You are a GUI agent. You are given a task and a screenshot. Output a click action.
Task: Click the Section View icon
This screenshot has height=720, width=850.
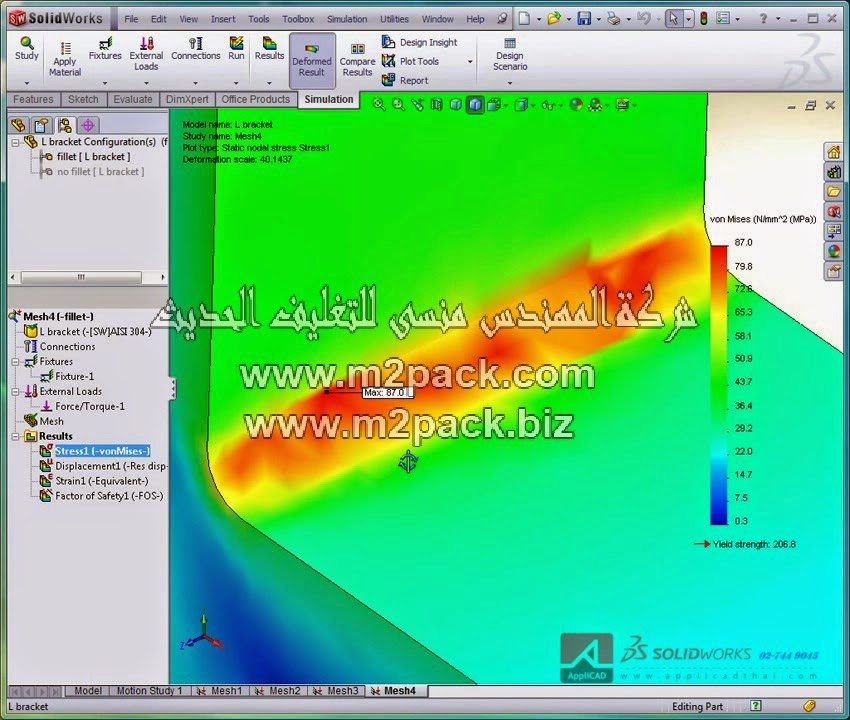(436, 105)
